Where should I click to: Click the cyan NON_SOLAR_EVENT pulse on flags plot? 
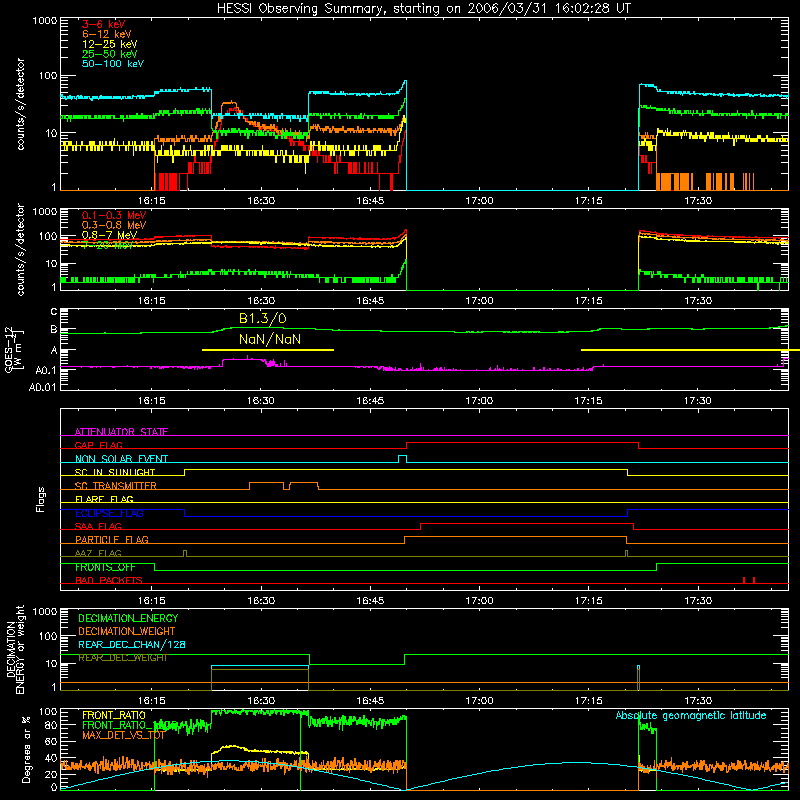click(x=402, y=459)
